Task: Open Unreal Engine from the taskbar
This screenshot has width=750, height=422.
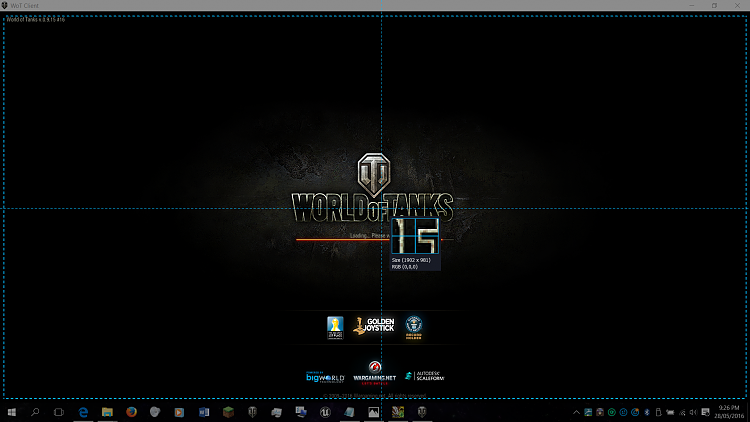Action: (325, 412)
